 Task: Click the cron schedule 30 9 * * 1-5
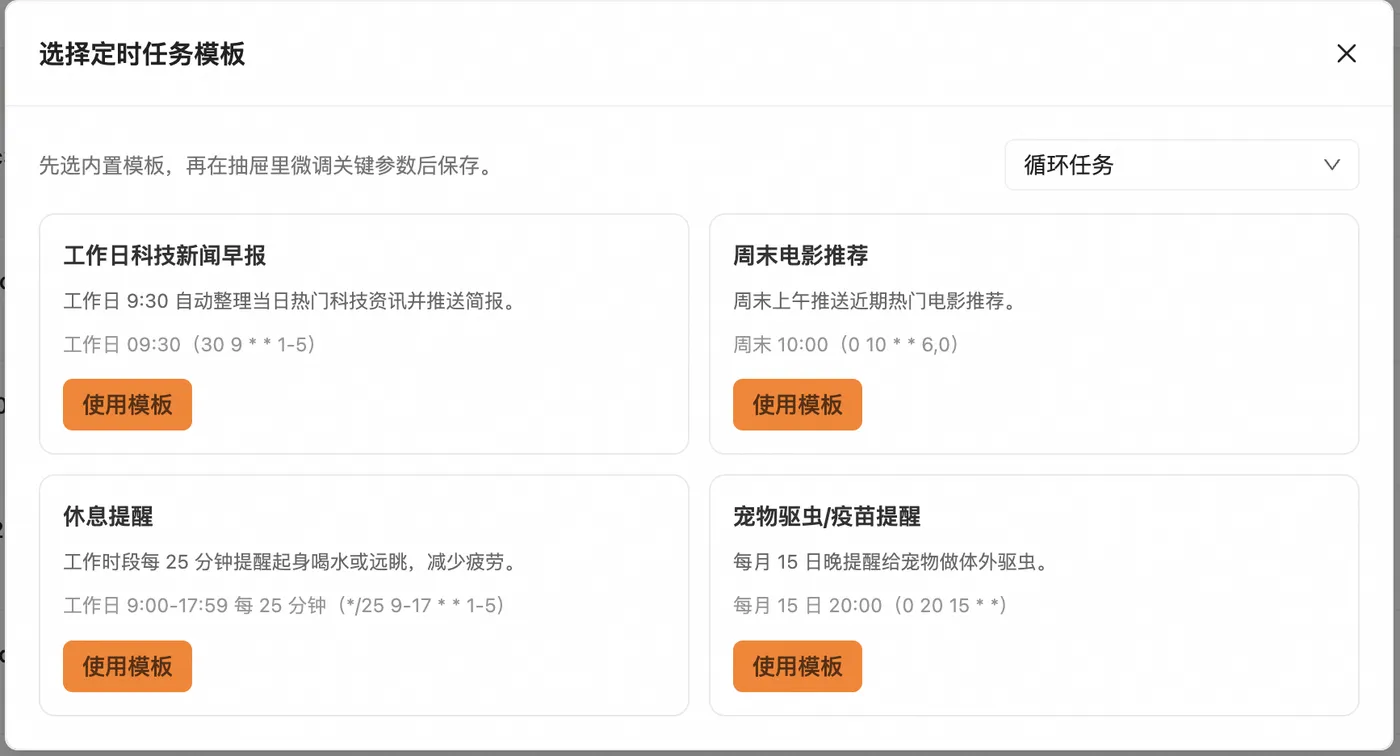click(254, 345)
